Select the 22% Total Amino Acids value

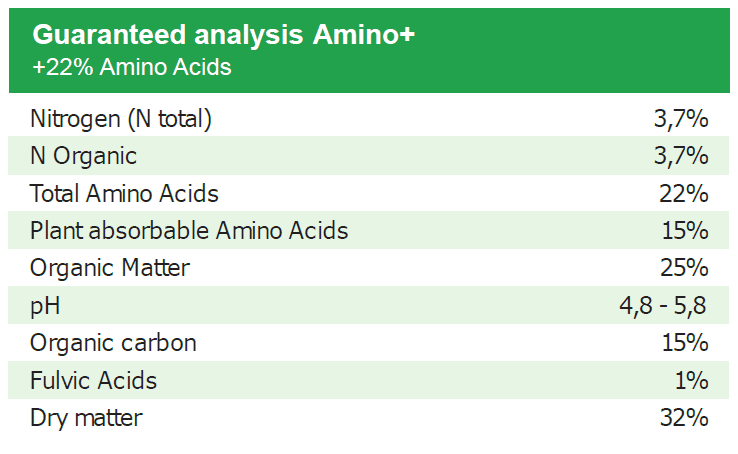click(x=684, y=193)
